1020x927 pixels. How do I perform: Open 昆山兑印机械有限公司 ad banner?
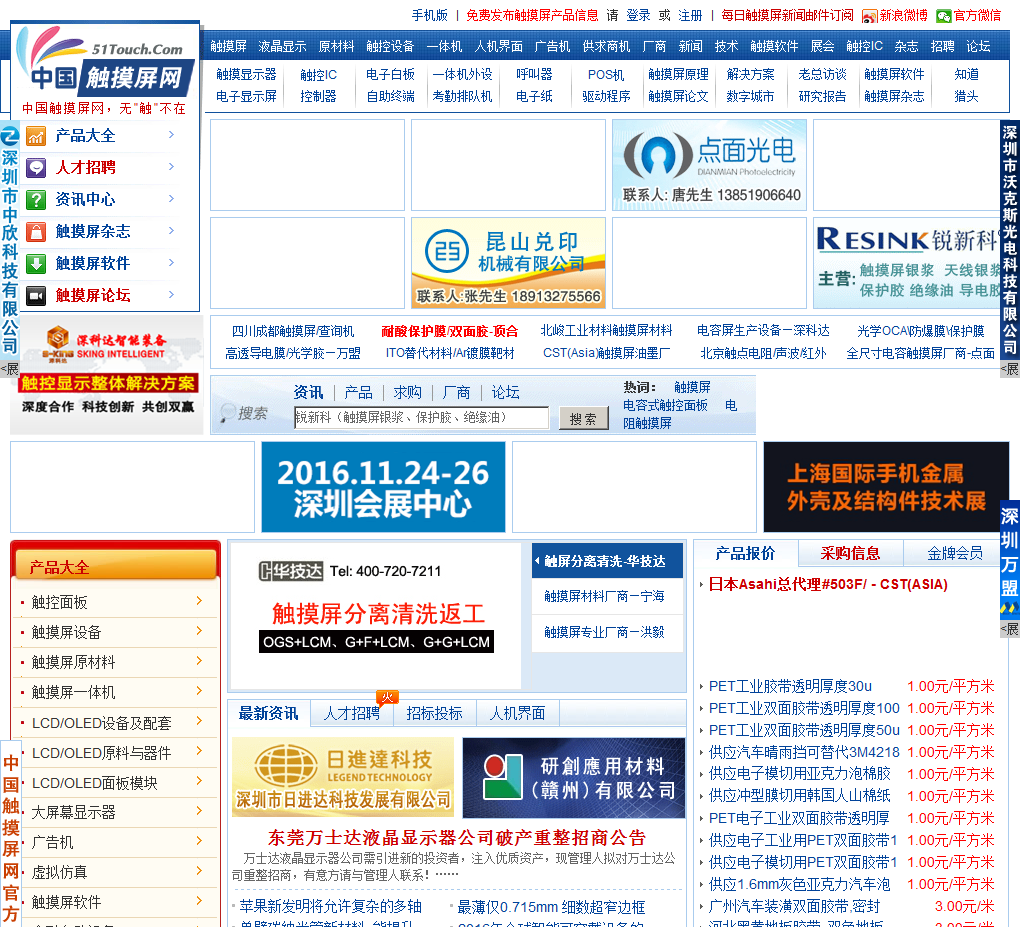coord(509,263)
